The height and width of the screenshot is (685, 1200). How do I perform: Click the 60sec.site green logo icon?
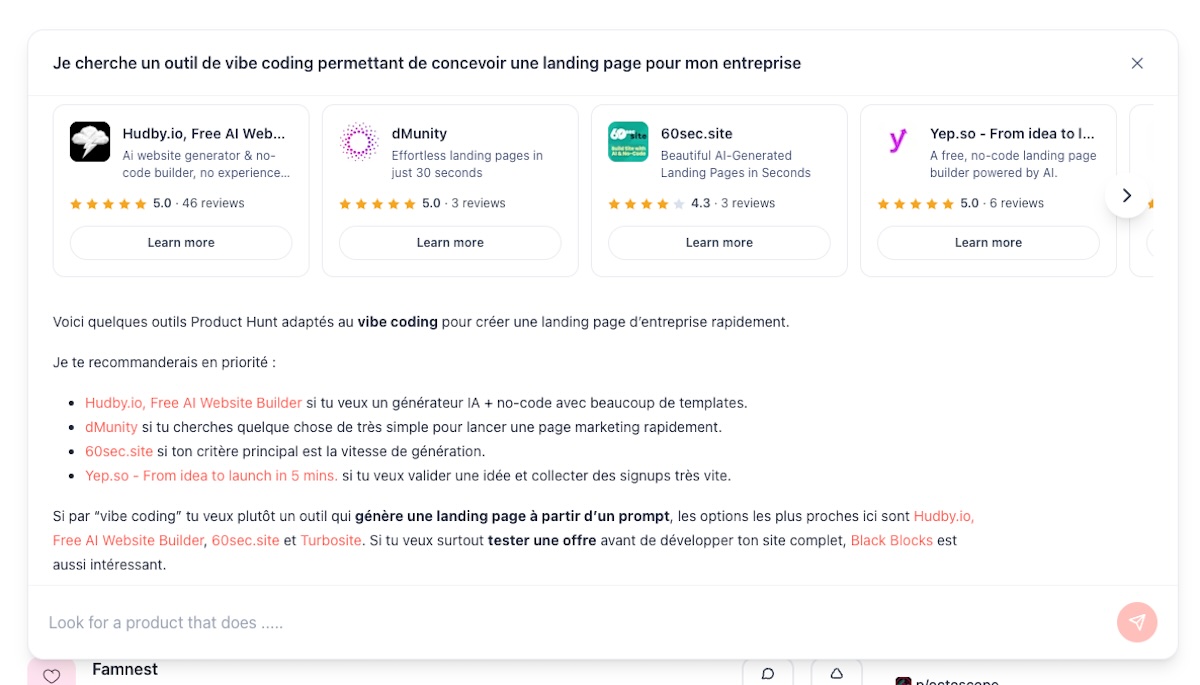[628, 142]
